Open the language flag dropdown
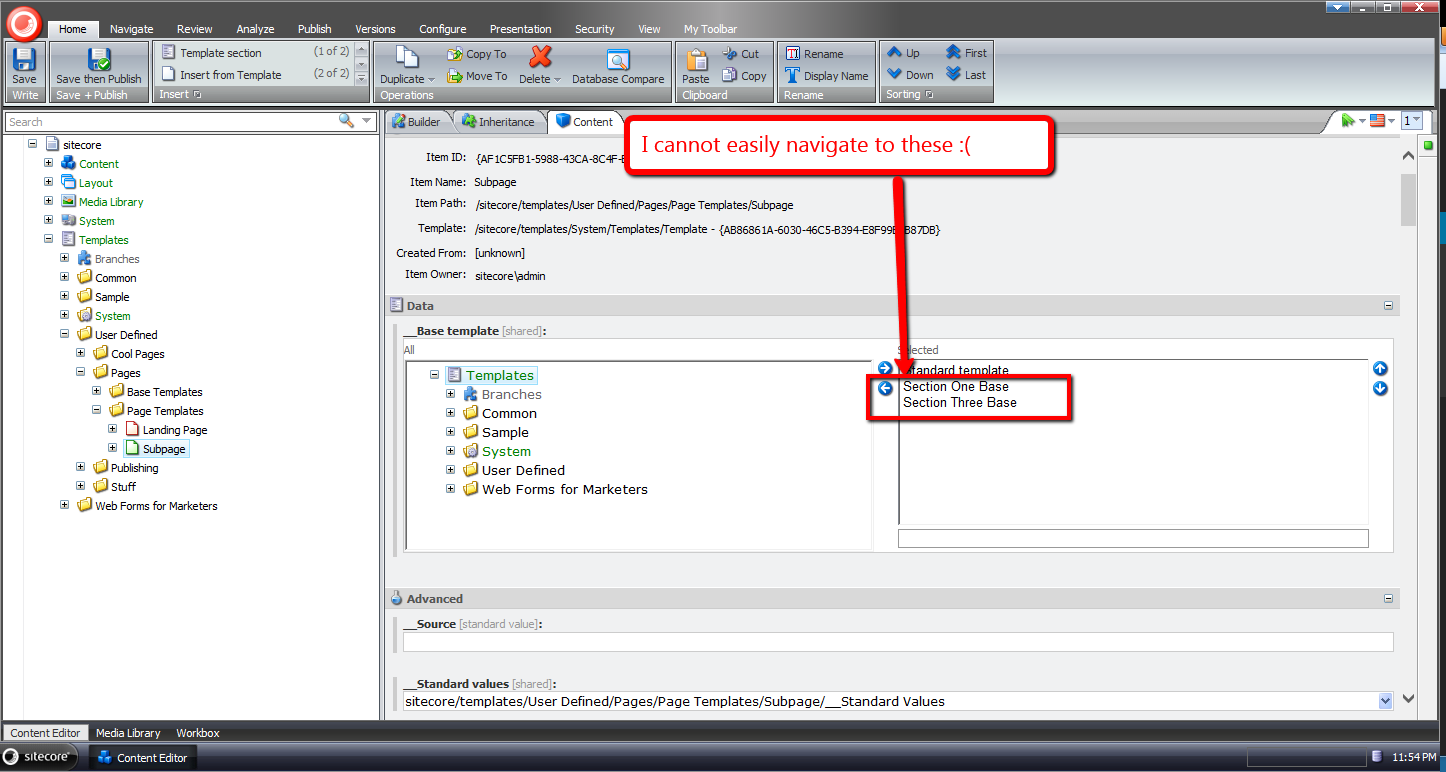This screenshot has height=772, width=1446. click(x=1382, y=121)
